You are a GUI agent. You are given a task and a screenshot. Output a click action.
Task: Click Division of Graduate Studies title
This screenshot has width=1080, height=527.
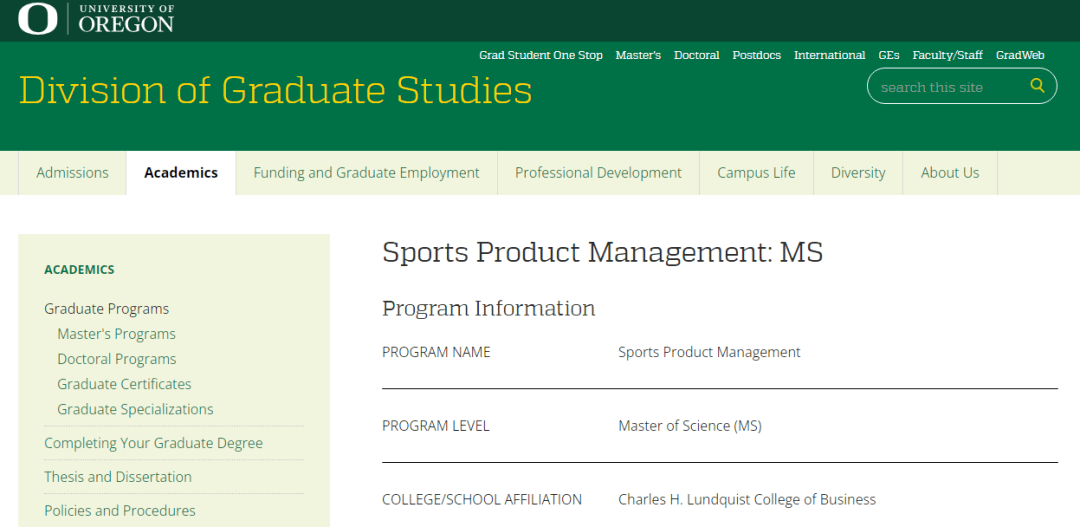click(x=276, y=90)
